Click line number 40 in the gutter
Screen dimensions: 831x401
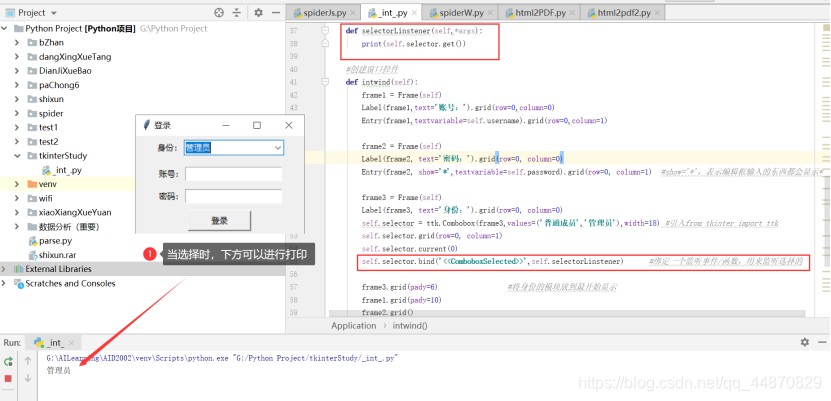tap(293, 69)
